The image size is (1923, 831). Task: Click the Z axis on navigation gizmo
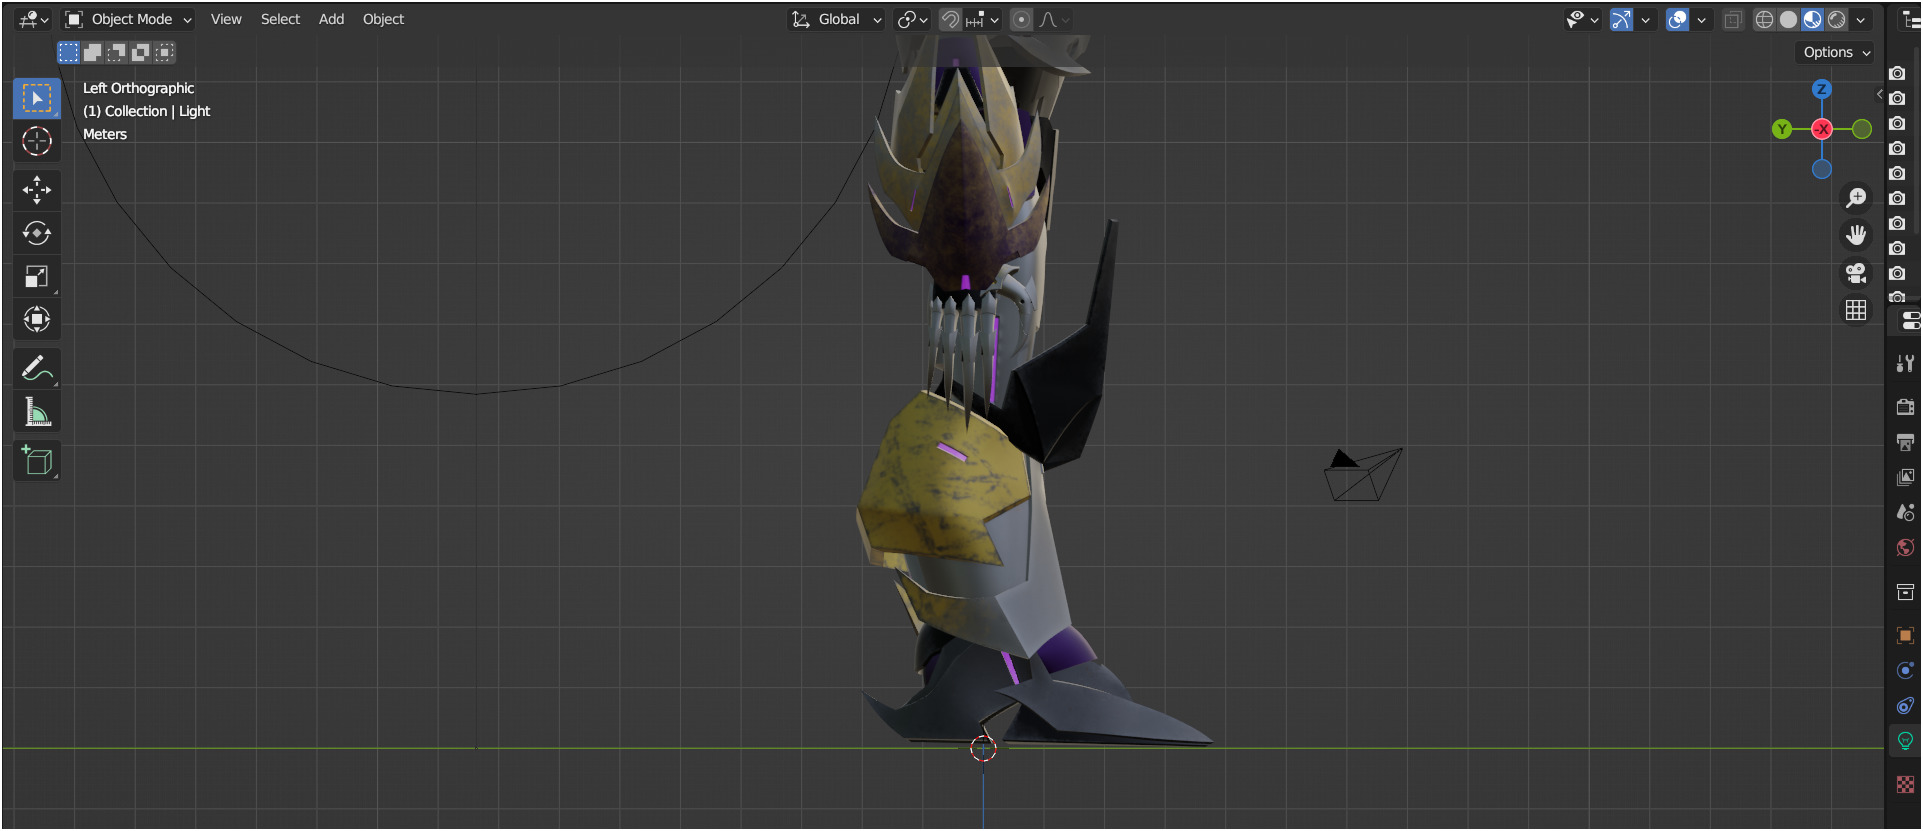1822,89
